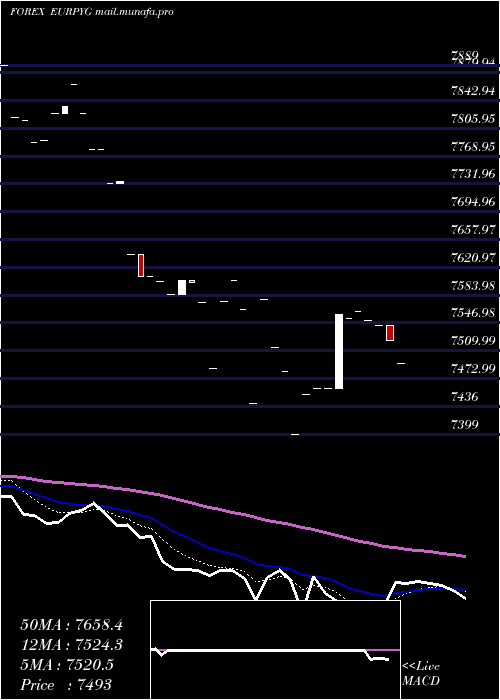
Task: Click the 7436 price axis label
Action: [x=465, y=396]
